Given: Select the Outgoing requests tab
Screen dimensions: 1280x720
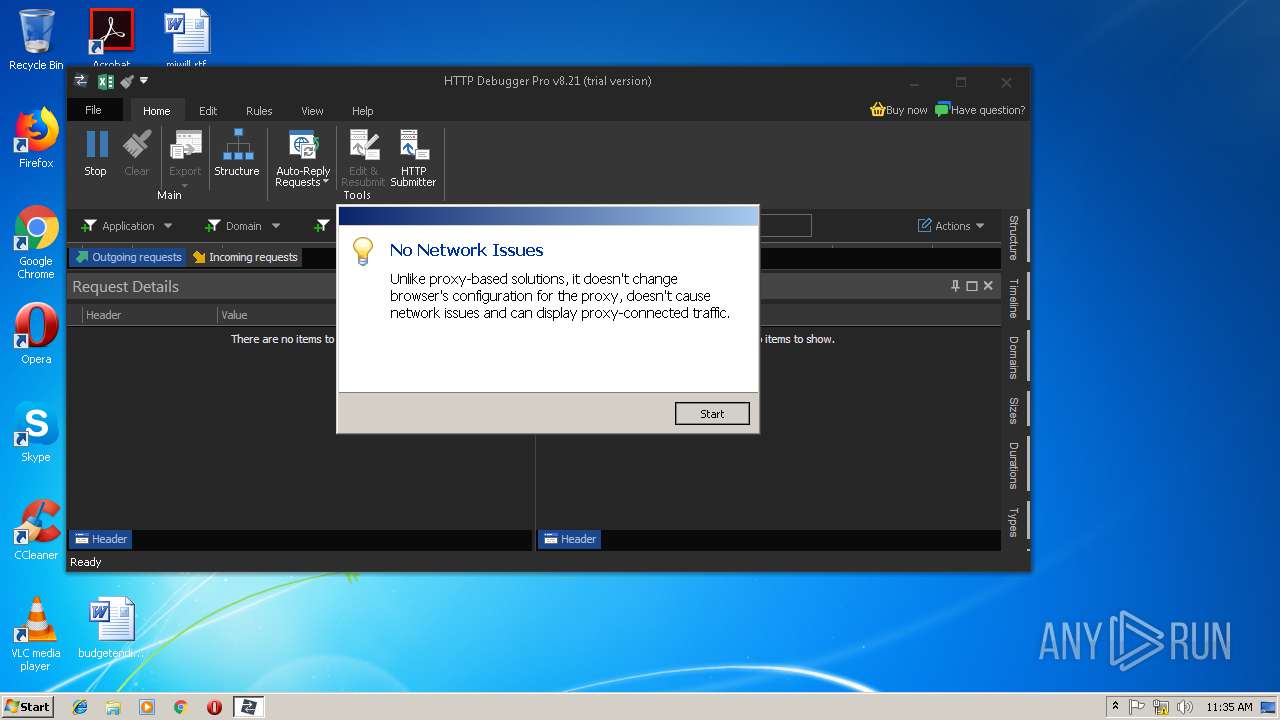Looking at the screenshot, I should (128, 257).
